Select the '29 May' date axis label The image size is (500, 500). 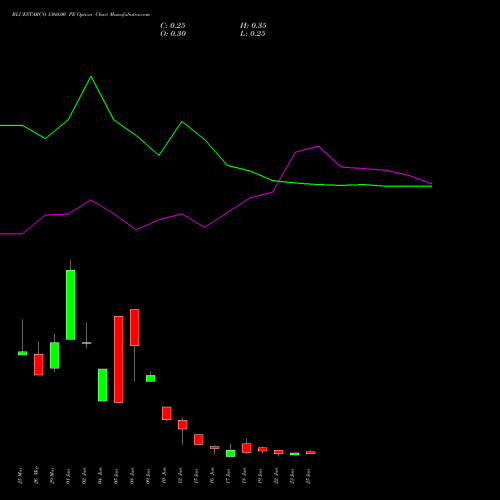pyautogui.click(x=53, y=475)
